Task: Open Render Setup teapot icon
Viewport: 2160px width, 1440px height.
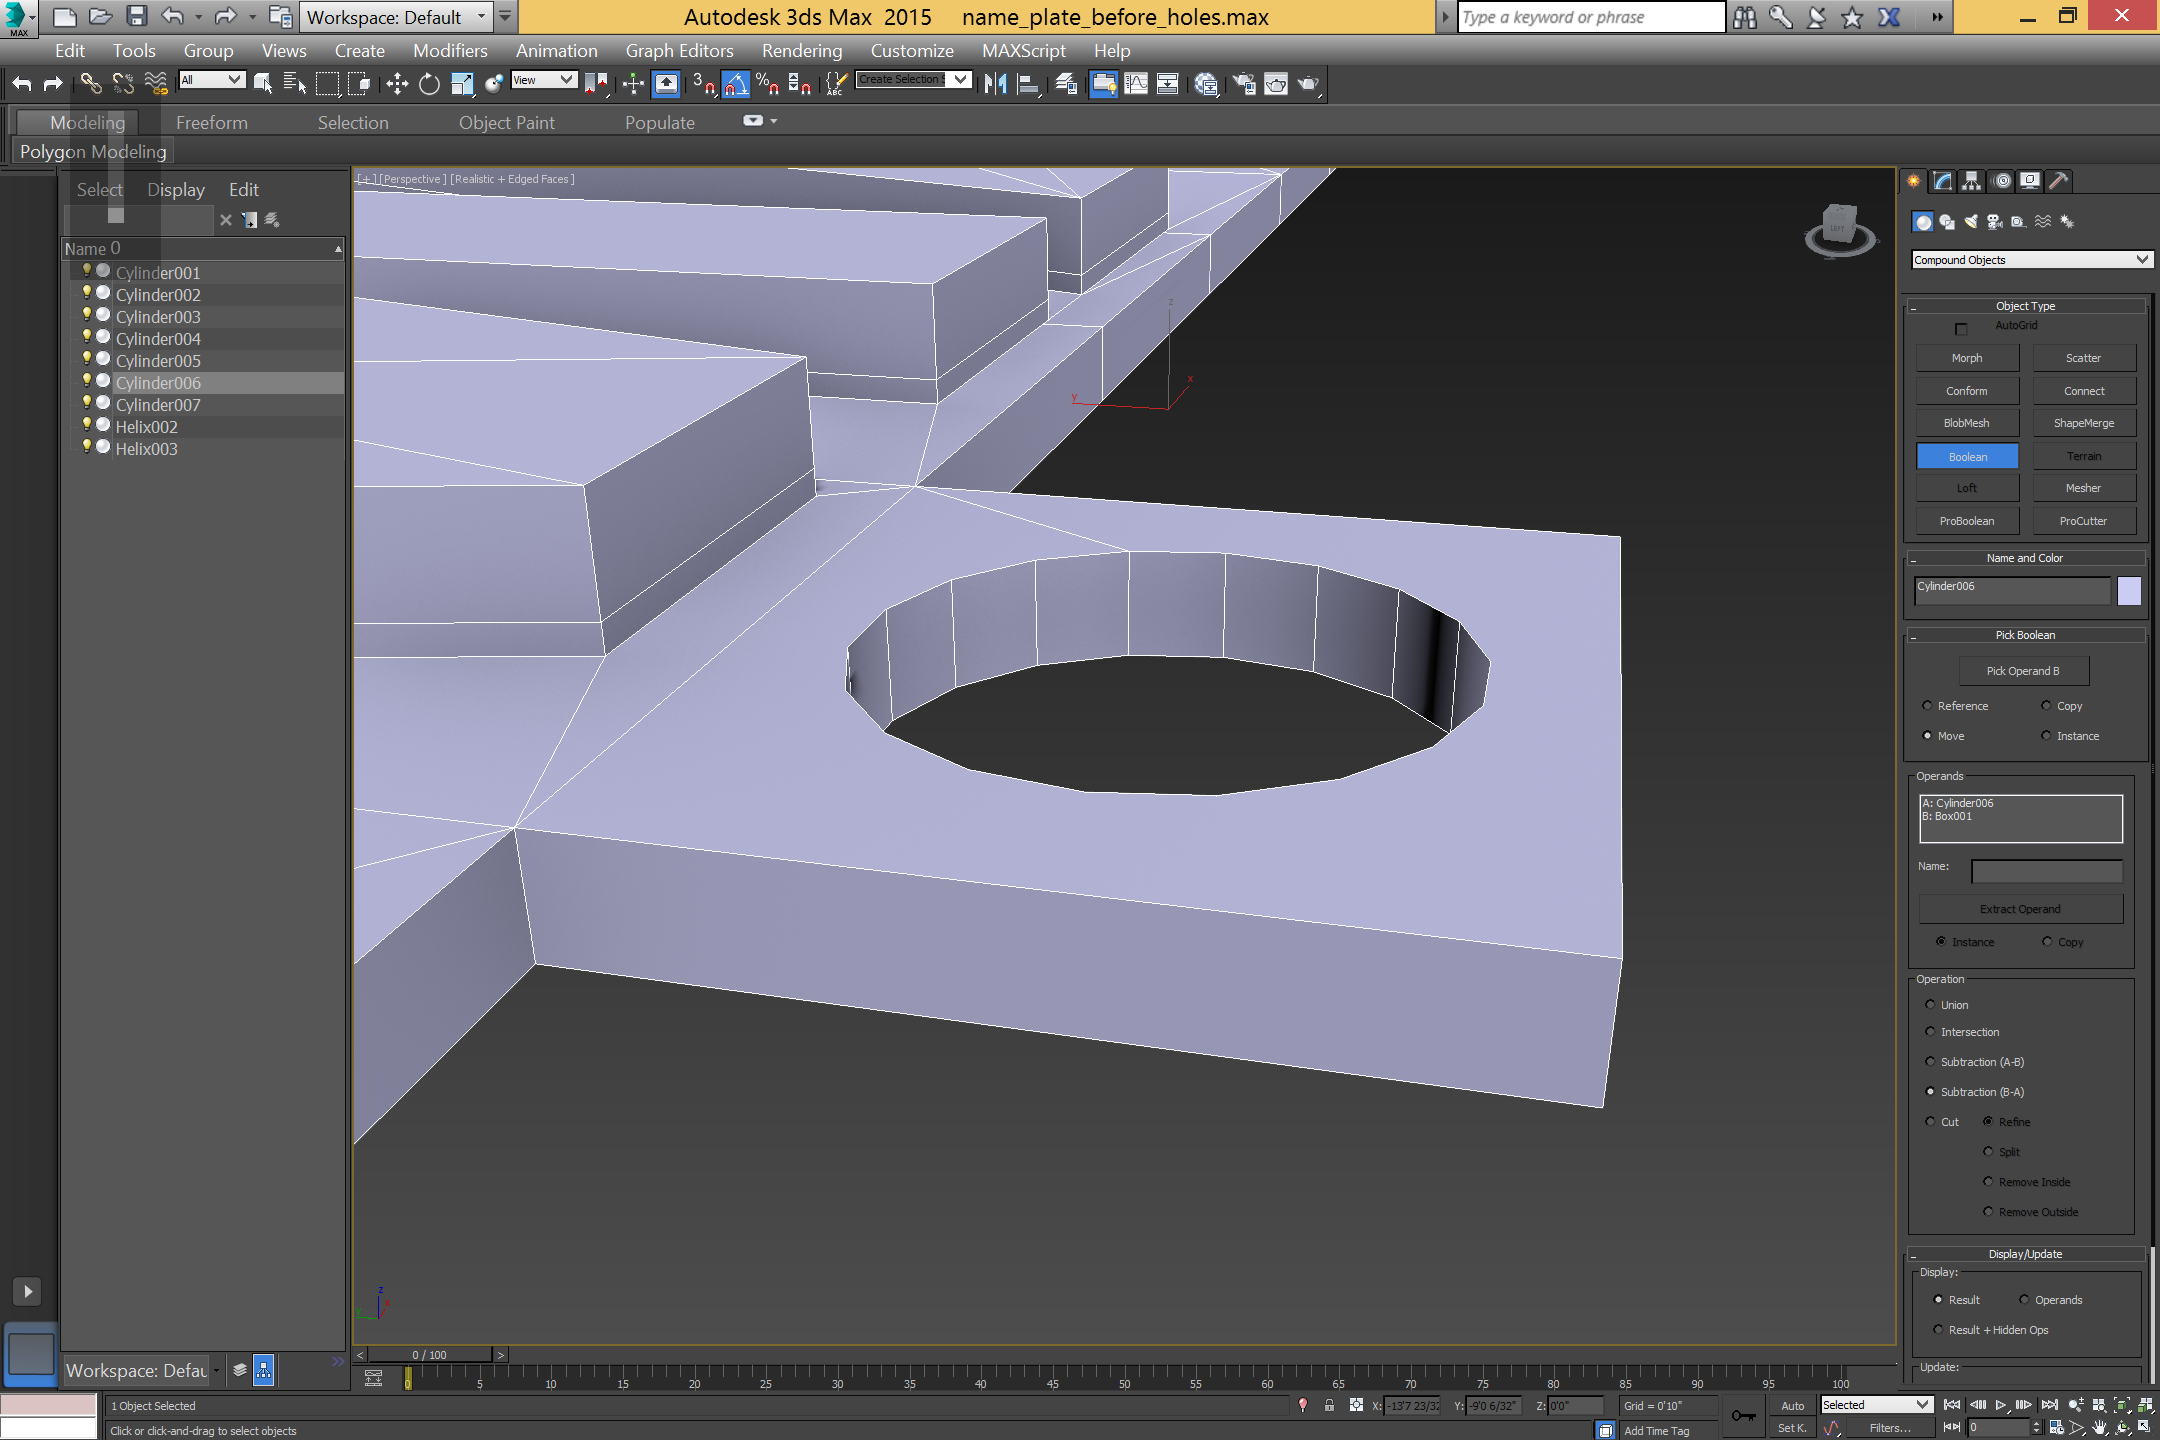Action: (1244, 84)
